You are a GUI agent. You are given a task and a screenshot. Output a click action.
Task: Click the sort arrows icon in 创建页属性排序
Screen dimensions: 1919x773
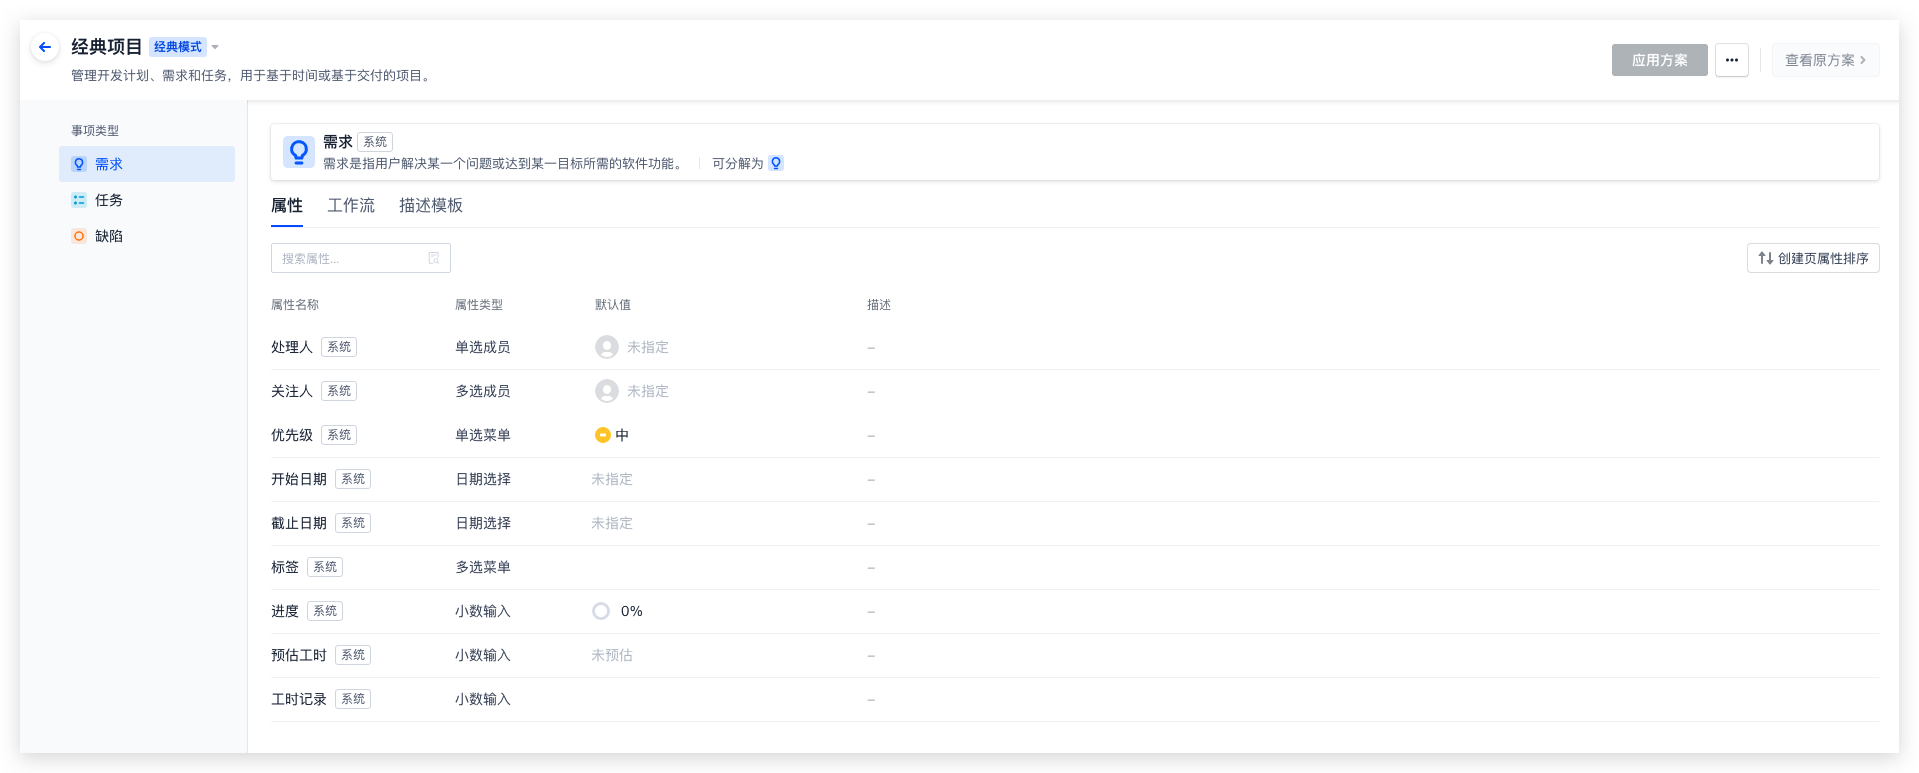pos(1766,258)
